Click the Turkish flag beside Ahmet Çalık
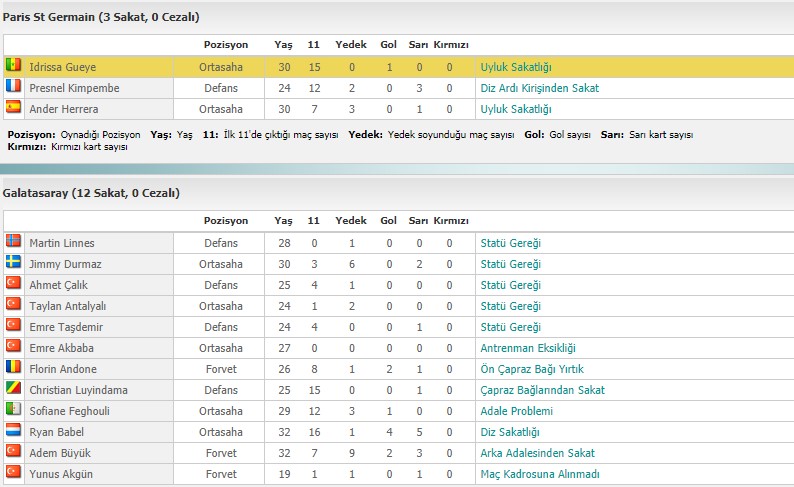The image size is (794, 487). click(x=14, y=282)
